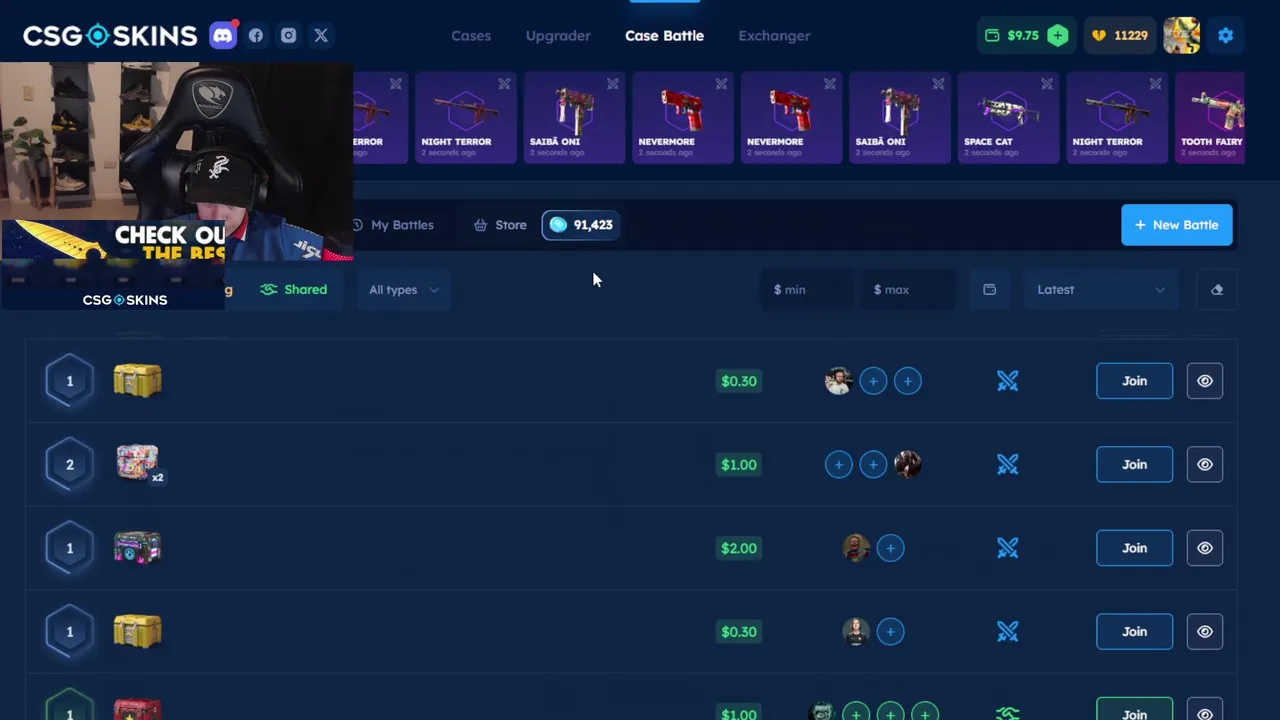Expand the All types dropdown
Image resolution: width=1280 pixels, height=720 pixels.
click(x=403, y=290)
